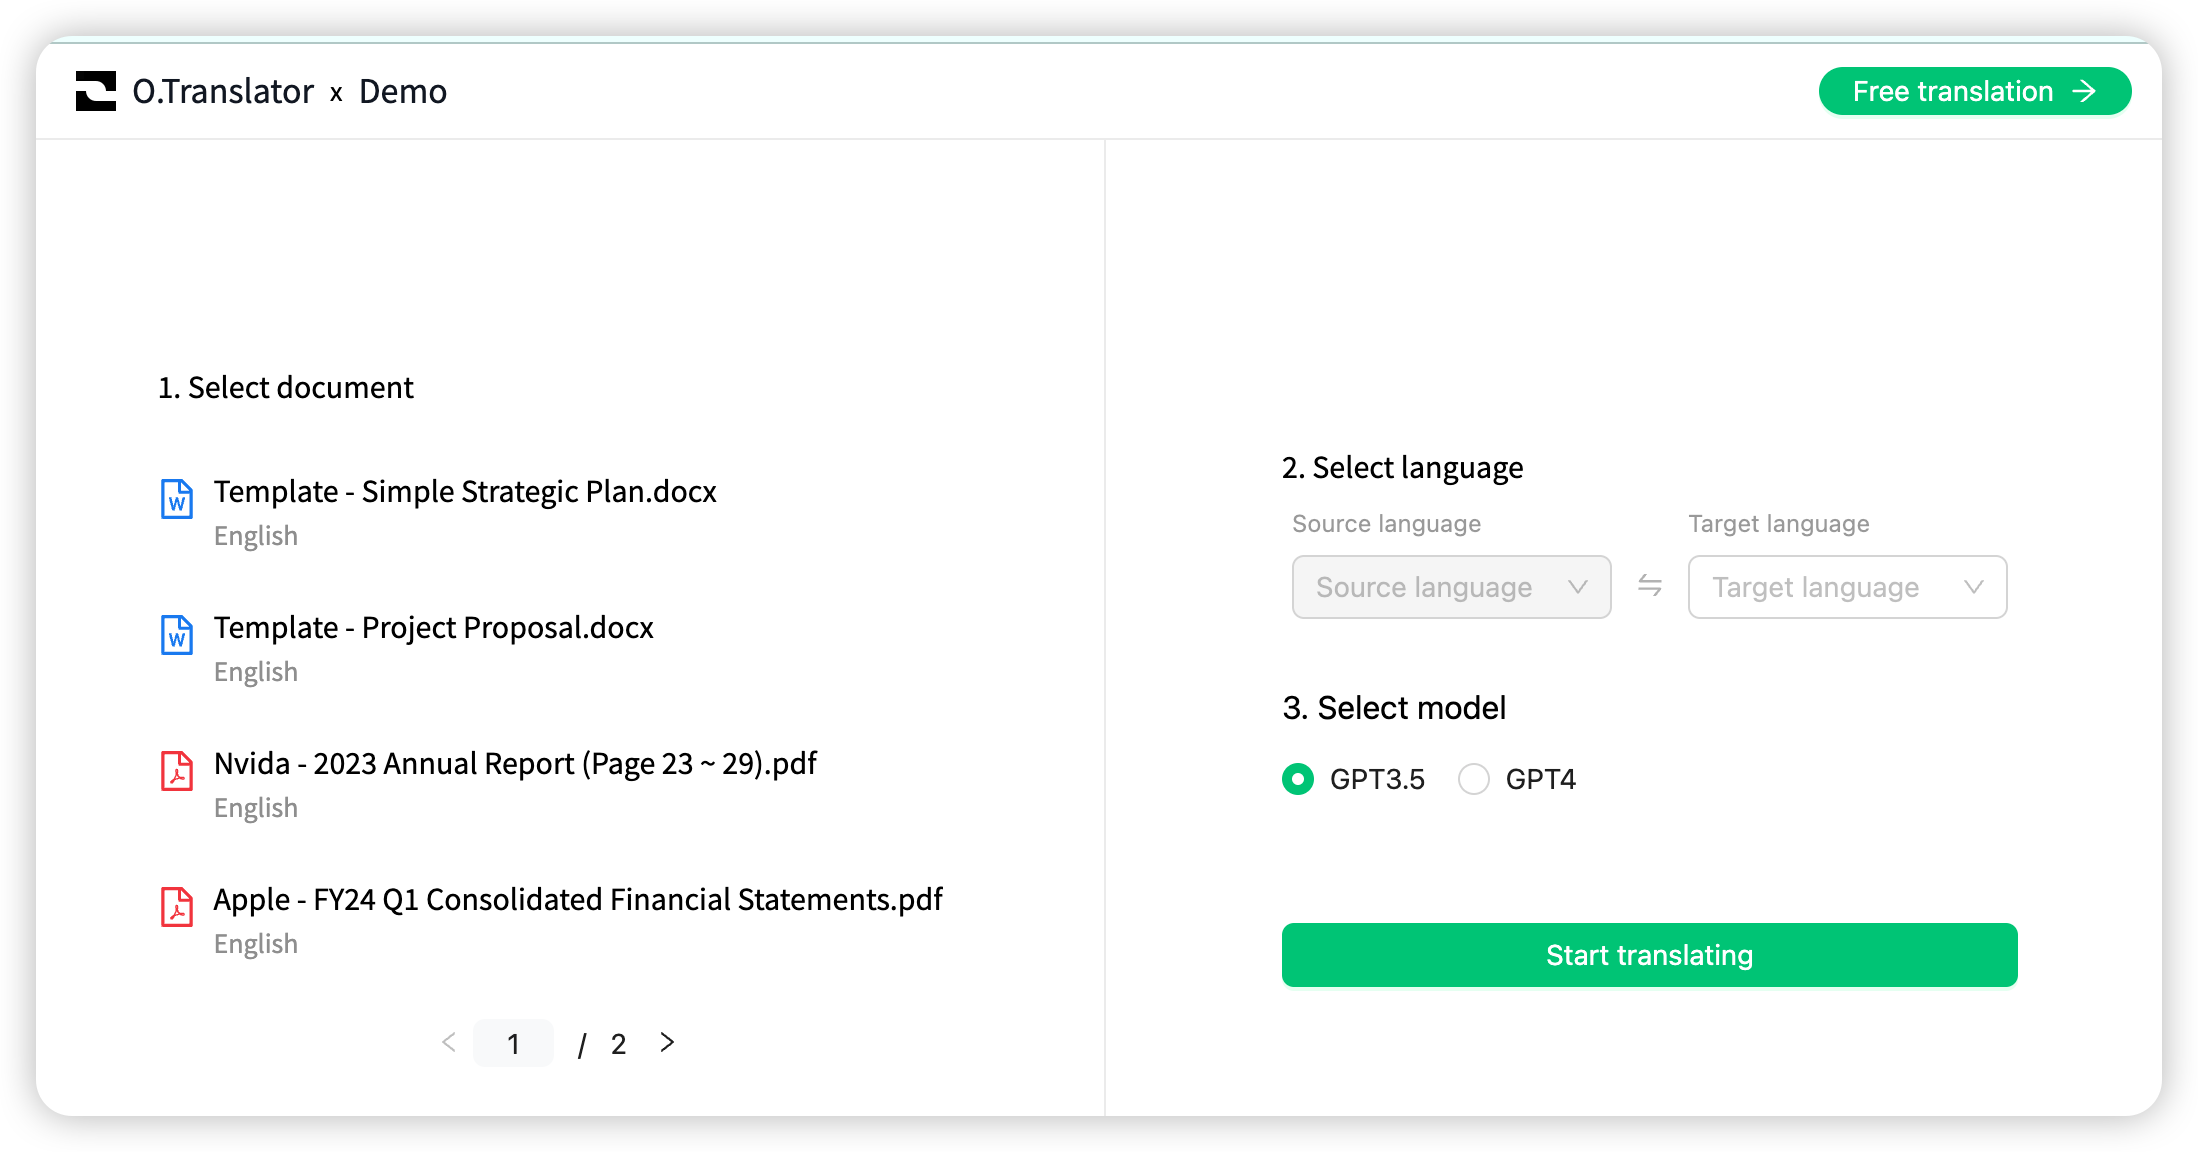Image resolution: width=2198 pixels, height=1152 pixels.
Task: Click the PDF icon for Nvidia Annual Report
Action: click(177, 771)
